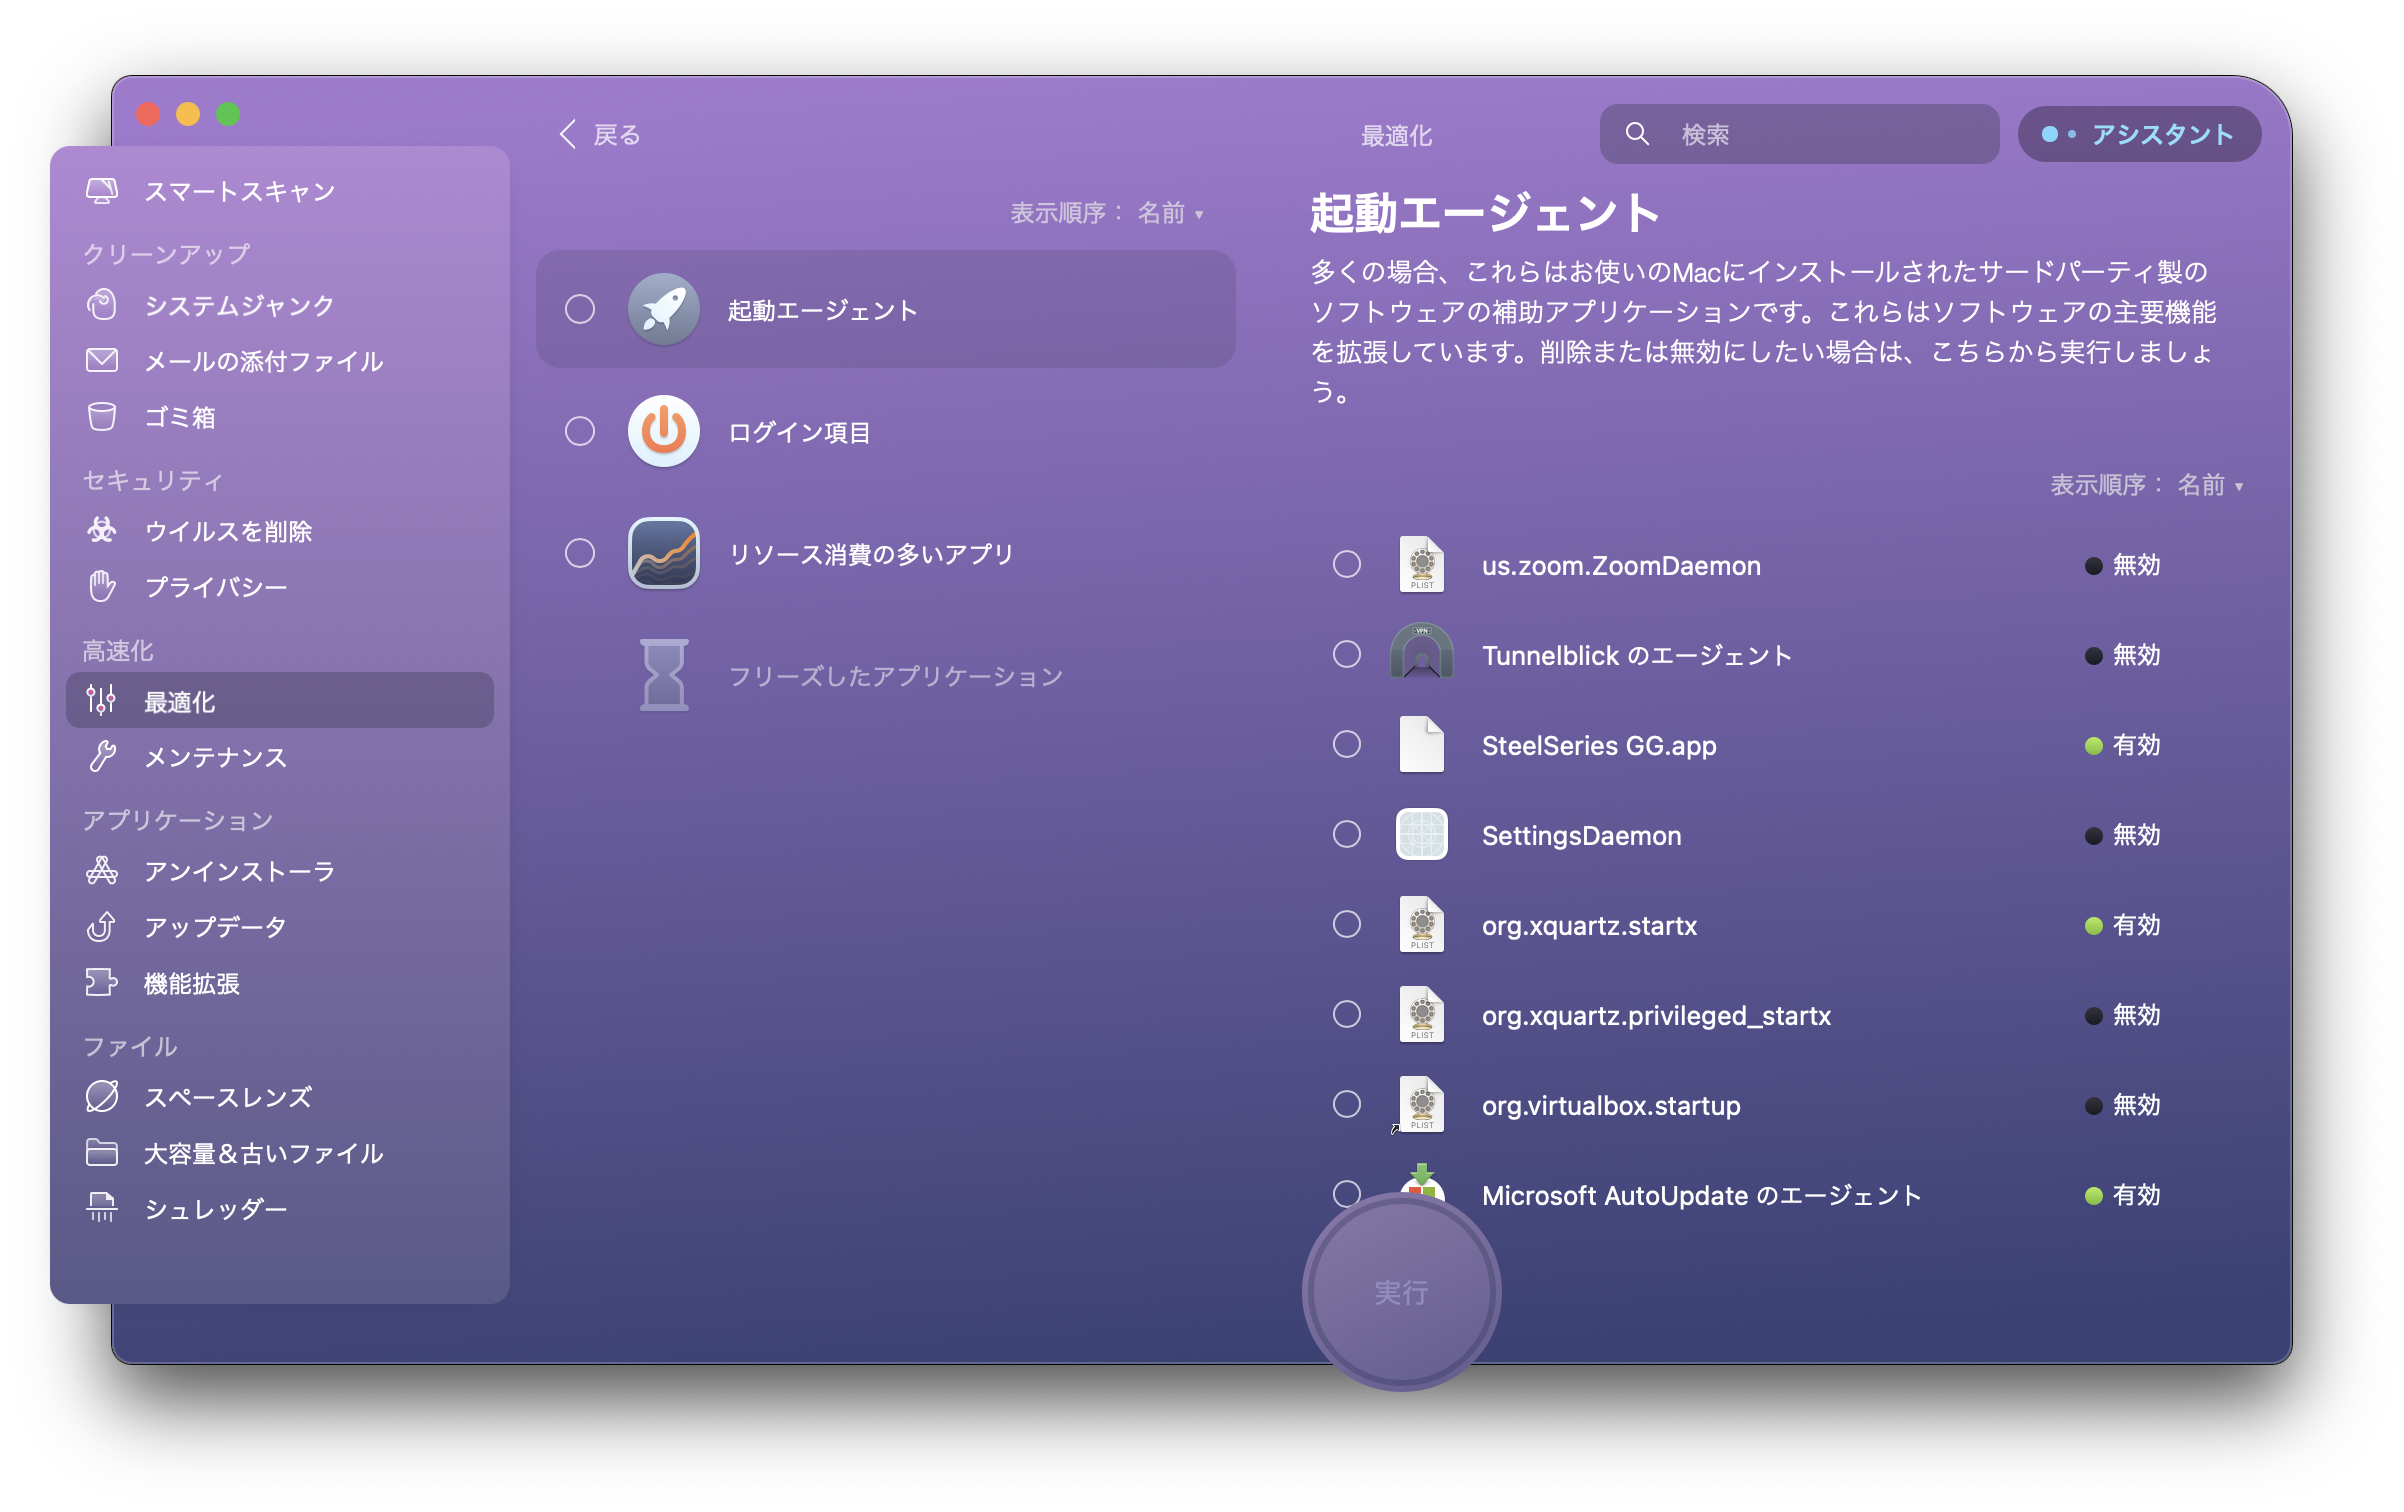Viewport: 2404px width, 1512px height.
Task: Click the power Login Items icon
Action: (x=664, y=432)
